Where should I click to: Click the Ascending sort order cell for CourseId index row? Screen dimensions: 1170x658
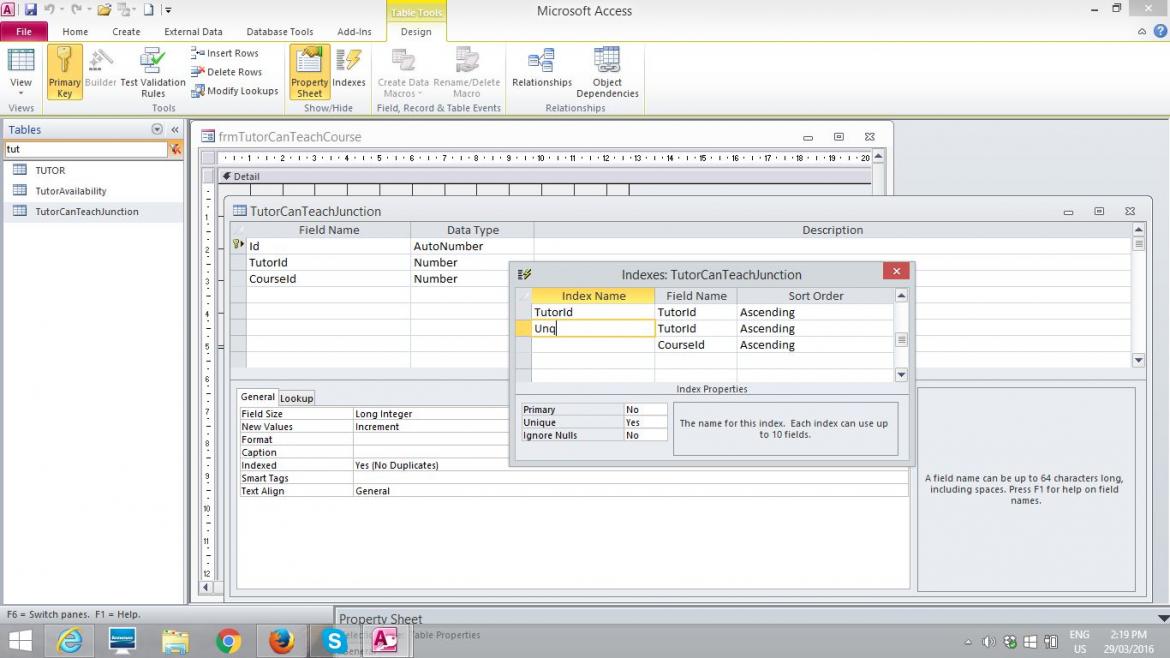coord(815,345)
